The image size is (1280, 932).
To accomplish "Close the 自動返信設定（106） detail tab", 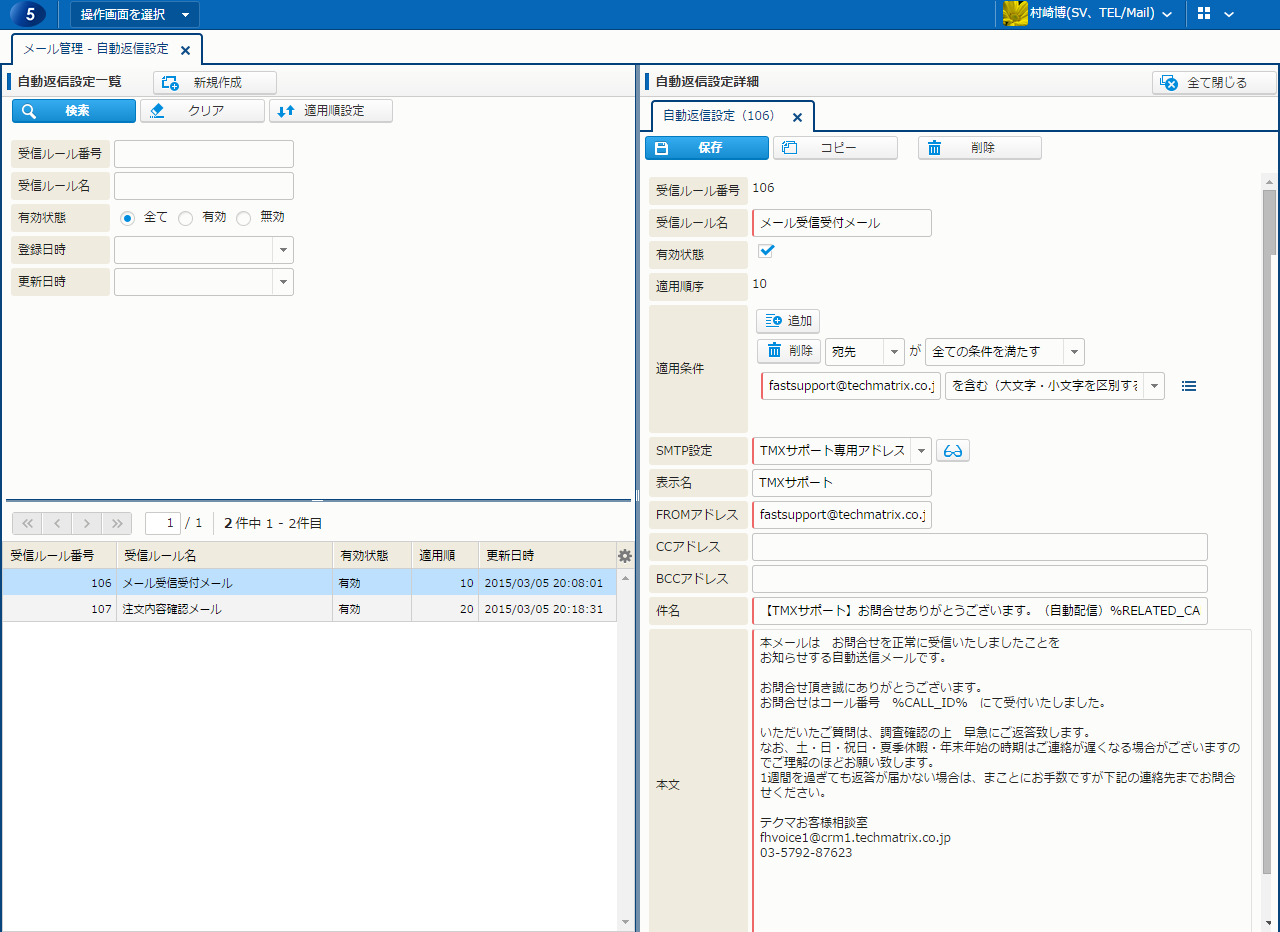I will click(x=797, y=117).
